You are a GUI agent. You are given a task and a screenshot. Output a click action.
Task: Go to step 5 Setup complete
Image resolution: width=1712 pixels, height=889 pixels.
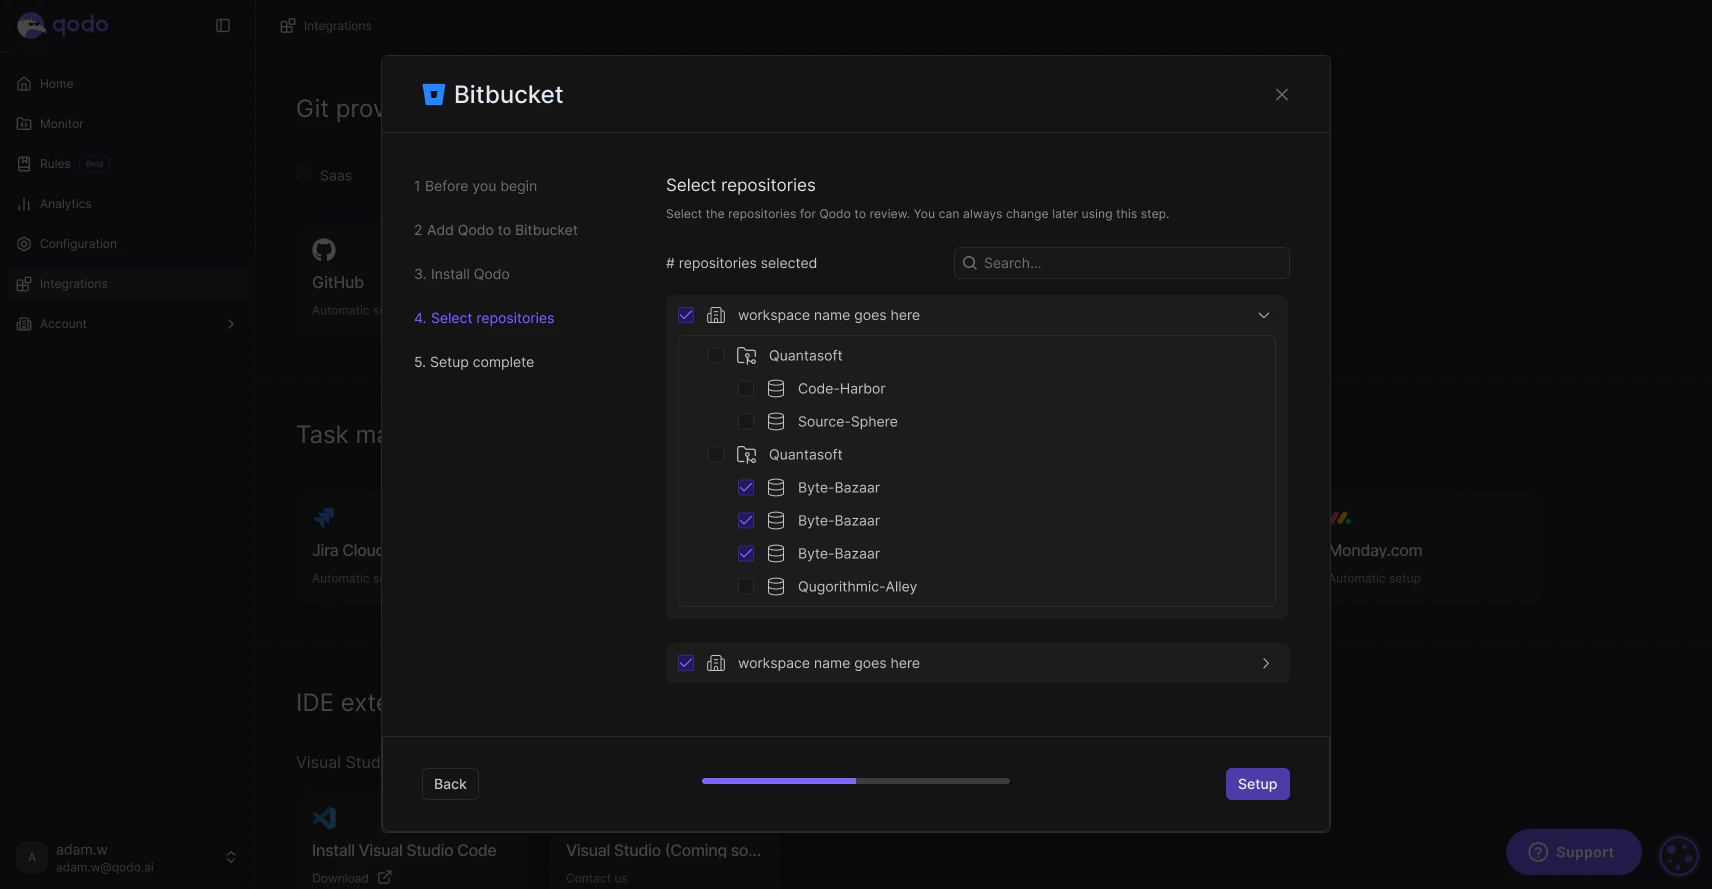(474, 362)
